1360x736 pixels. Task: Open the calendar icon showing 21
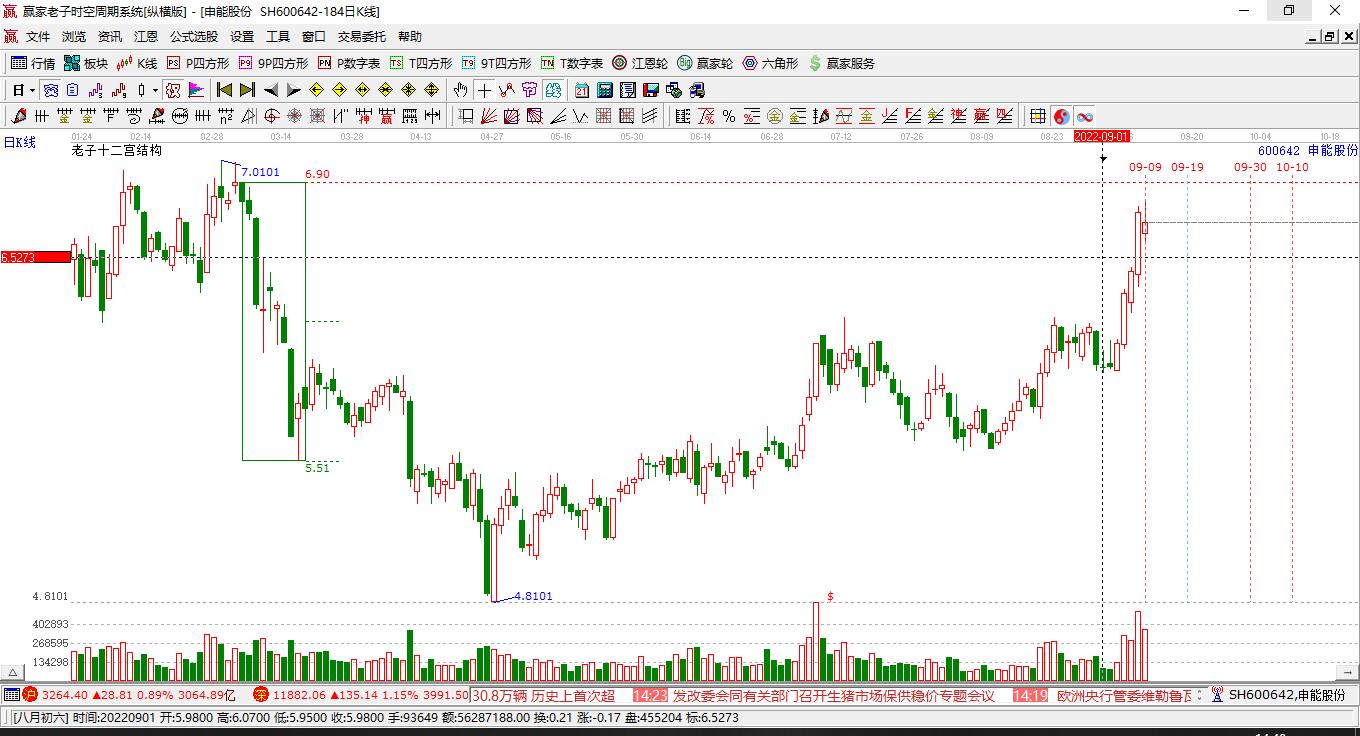click(581, 90)
